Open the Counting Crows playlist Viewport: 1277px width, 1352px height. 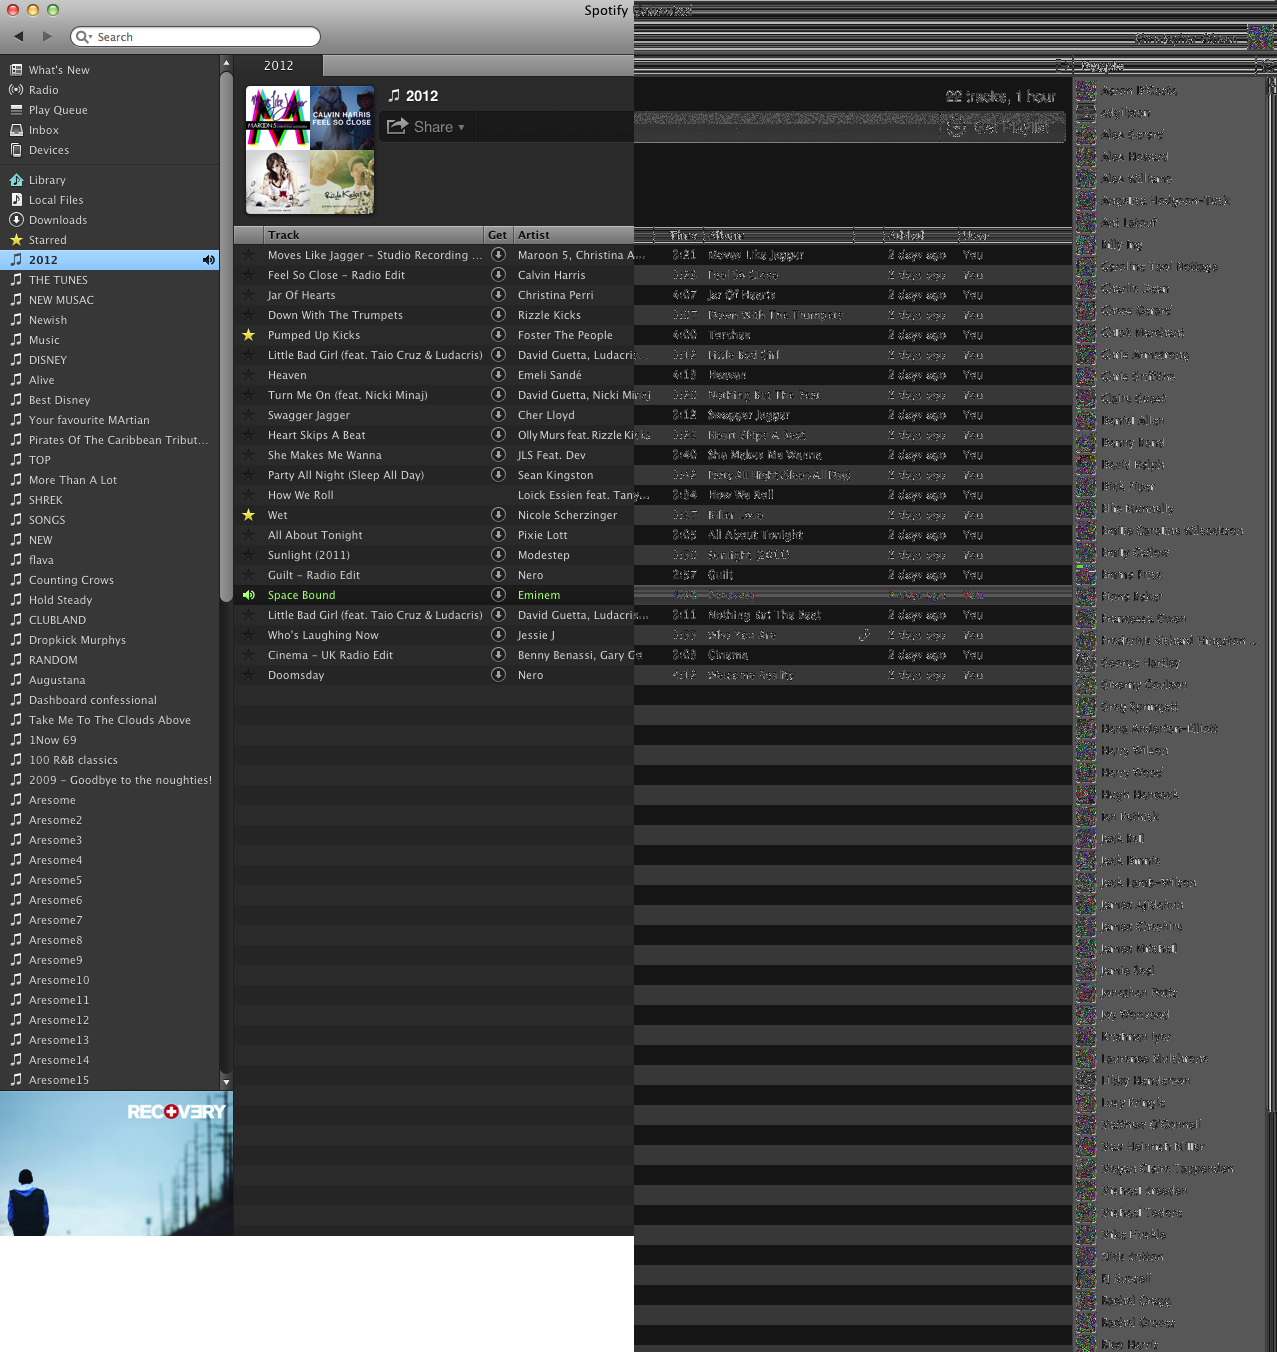(71, 580)
